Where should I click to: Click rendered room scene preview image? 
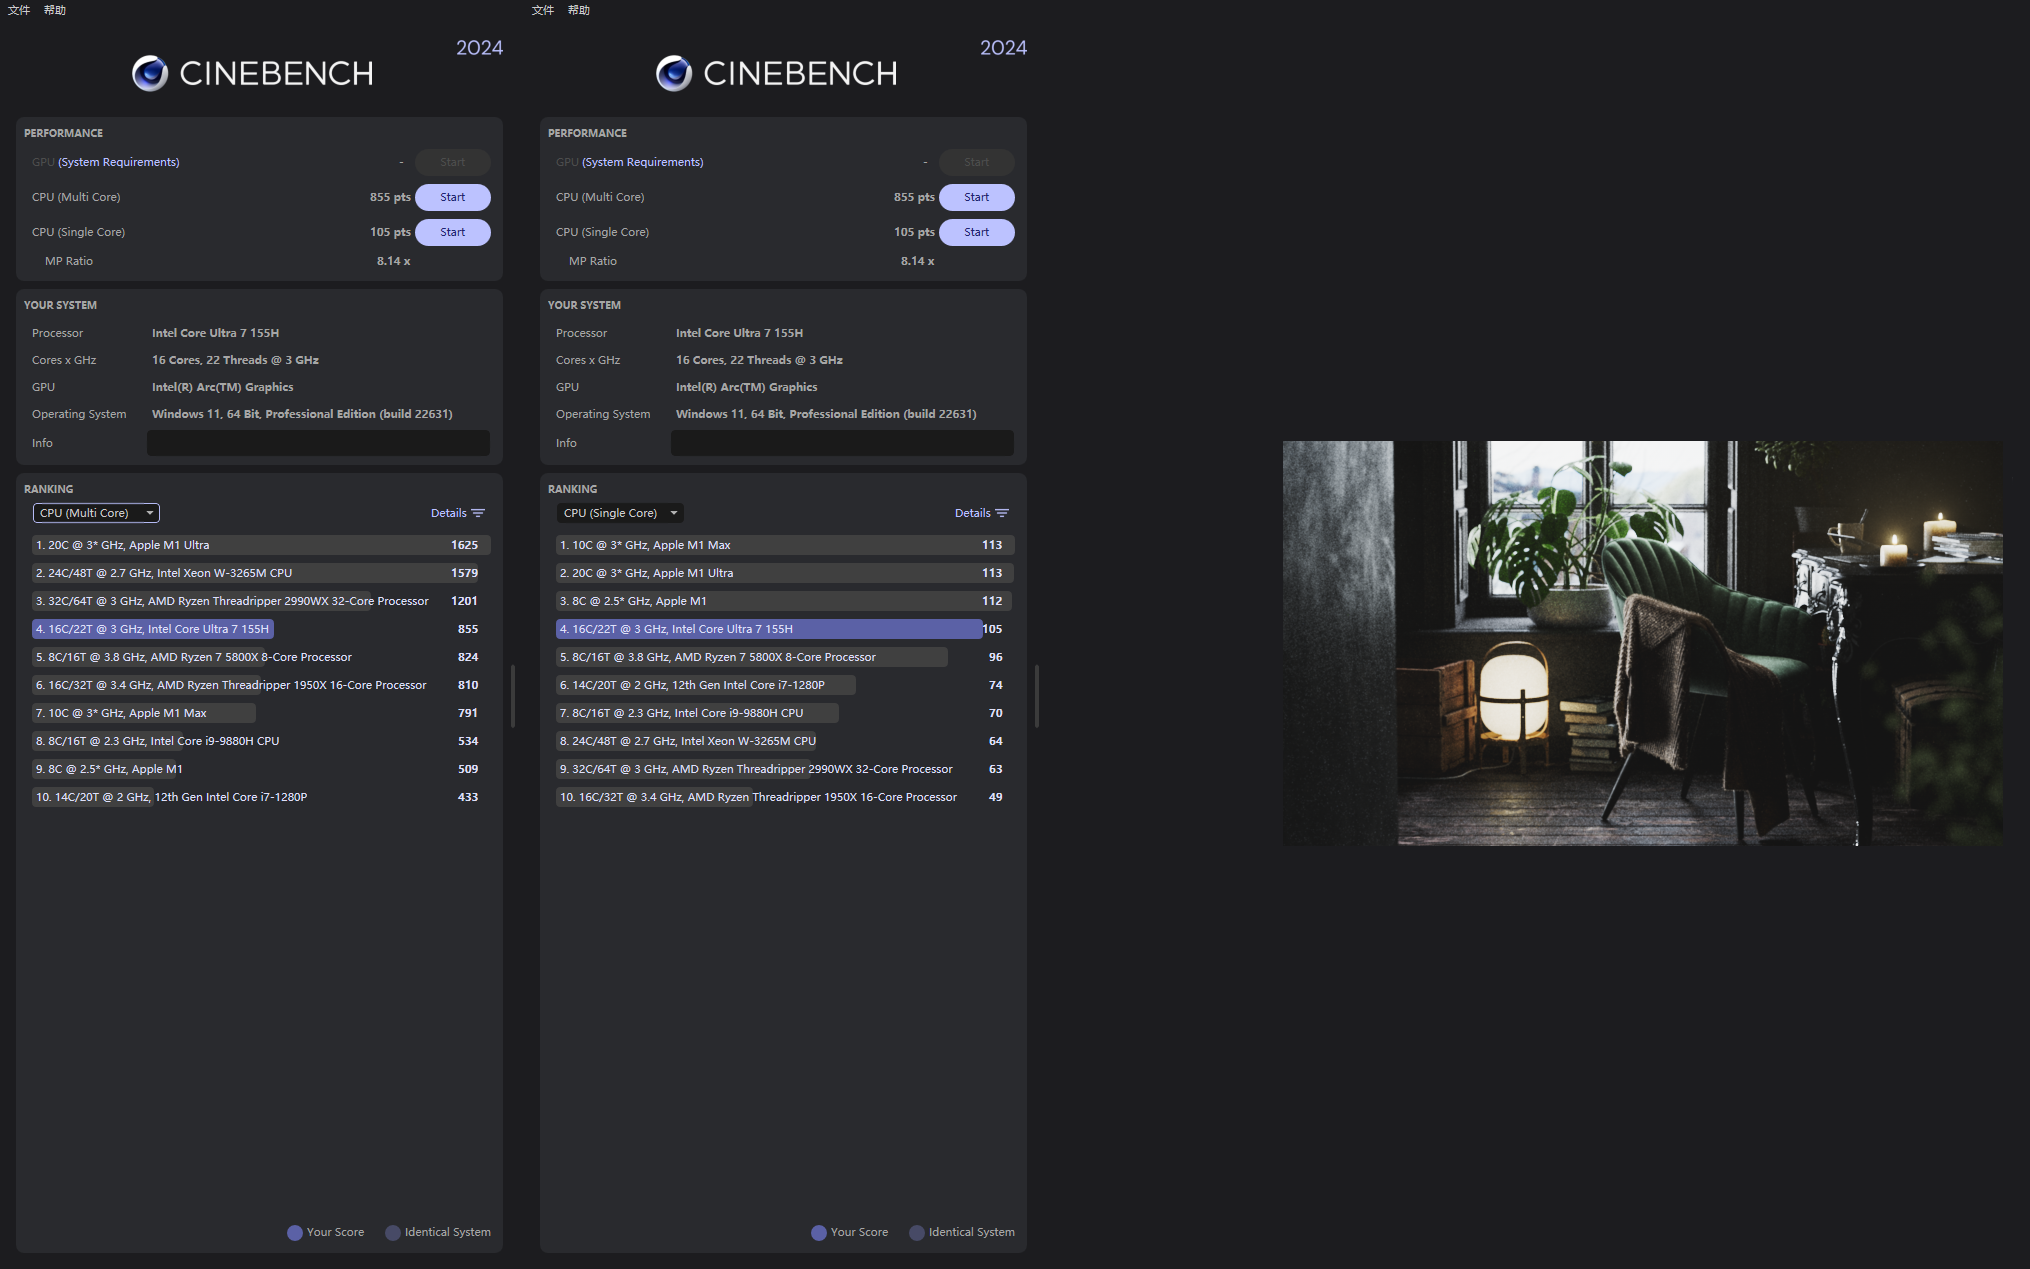point(1642,643)
